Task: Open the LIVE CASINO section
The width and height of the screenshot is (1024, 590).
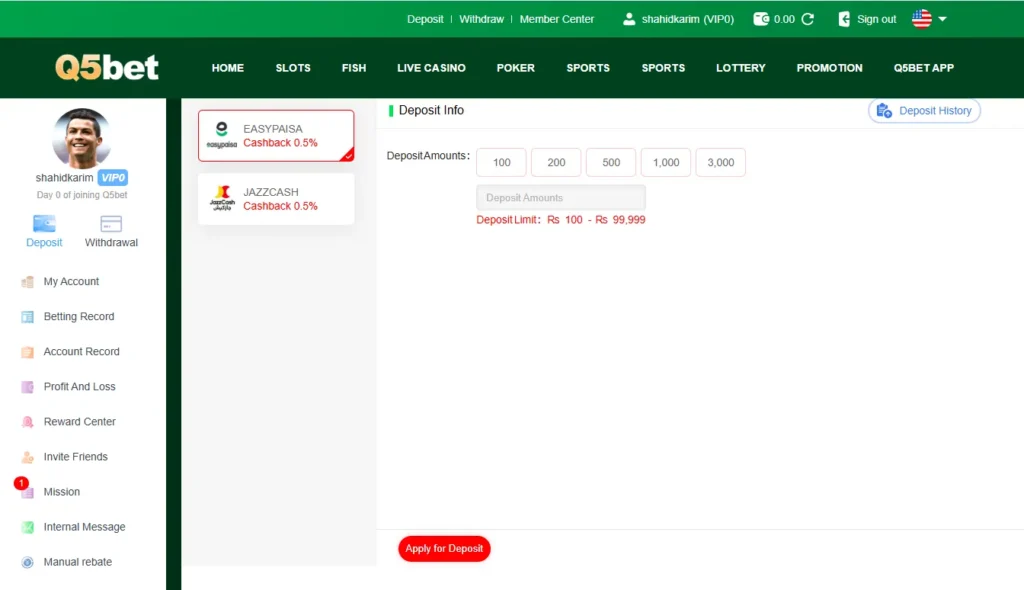Action: click(431, 68)
